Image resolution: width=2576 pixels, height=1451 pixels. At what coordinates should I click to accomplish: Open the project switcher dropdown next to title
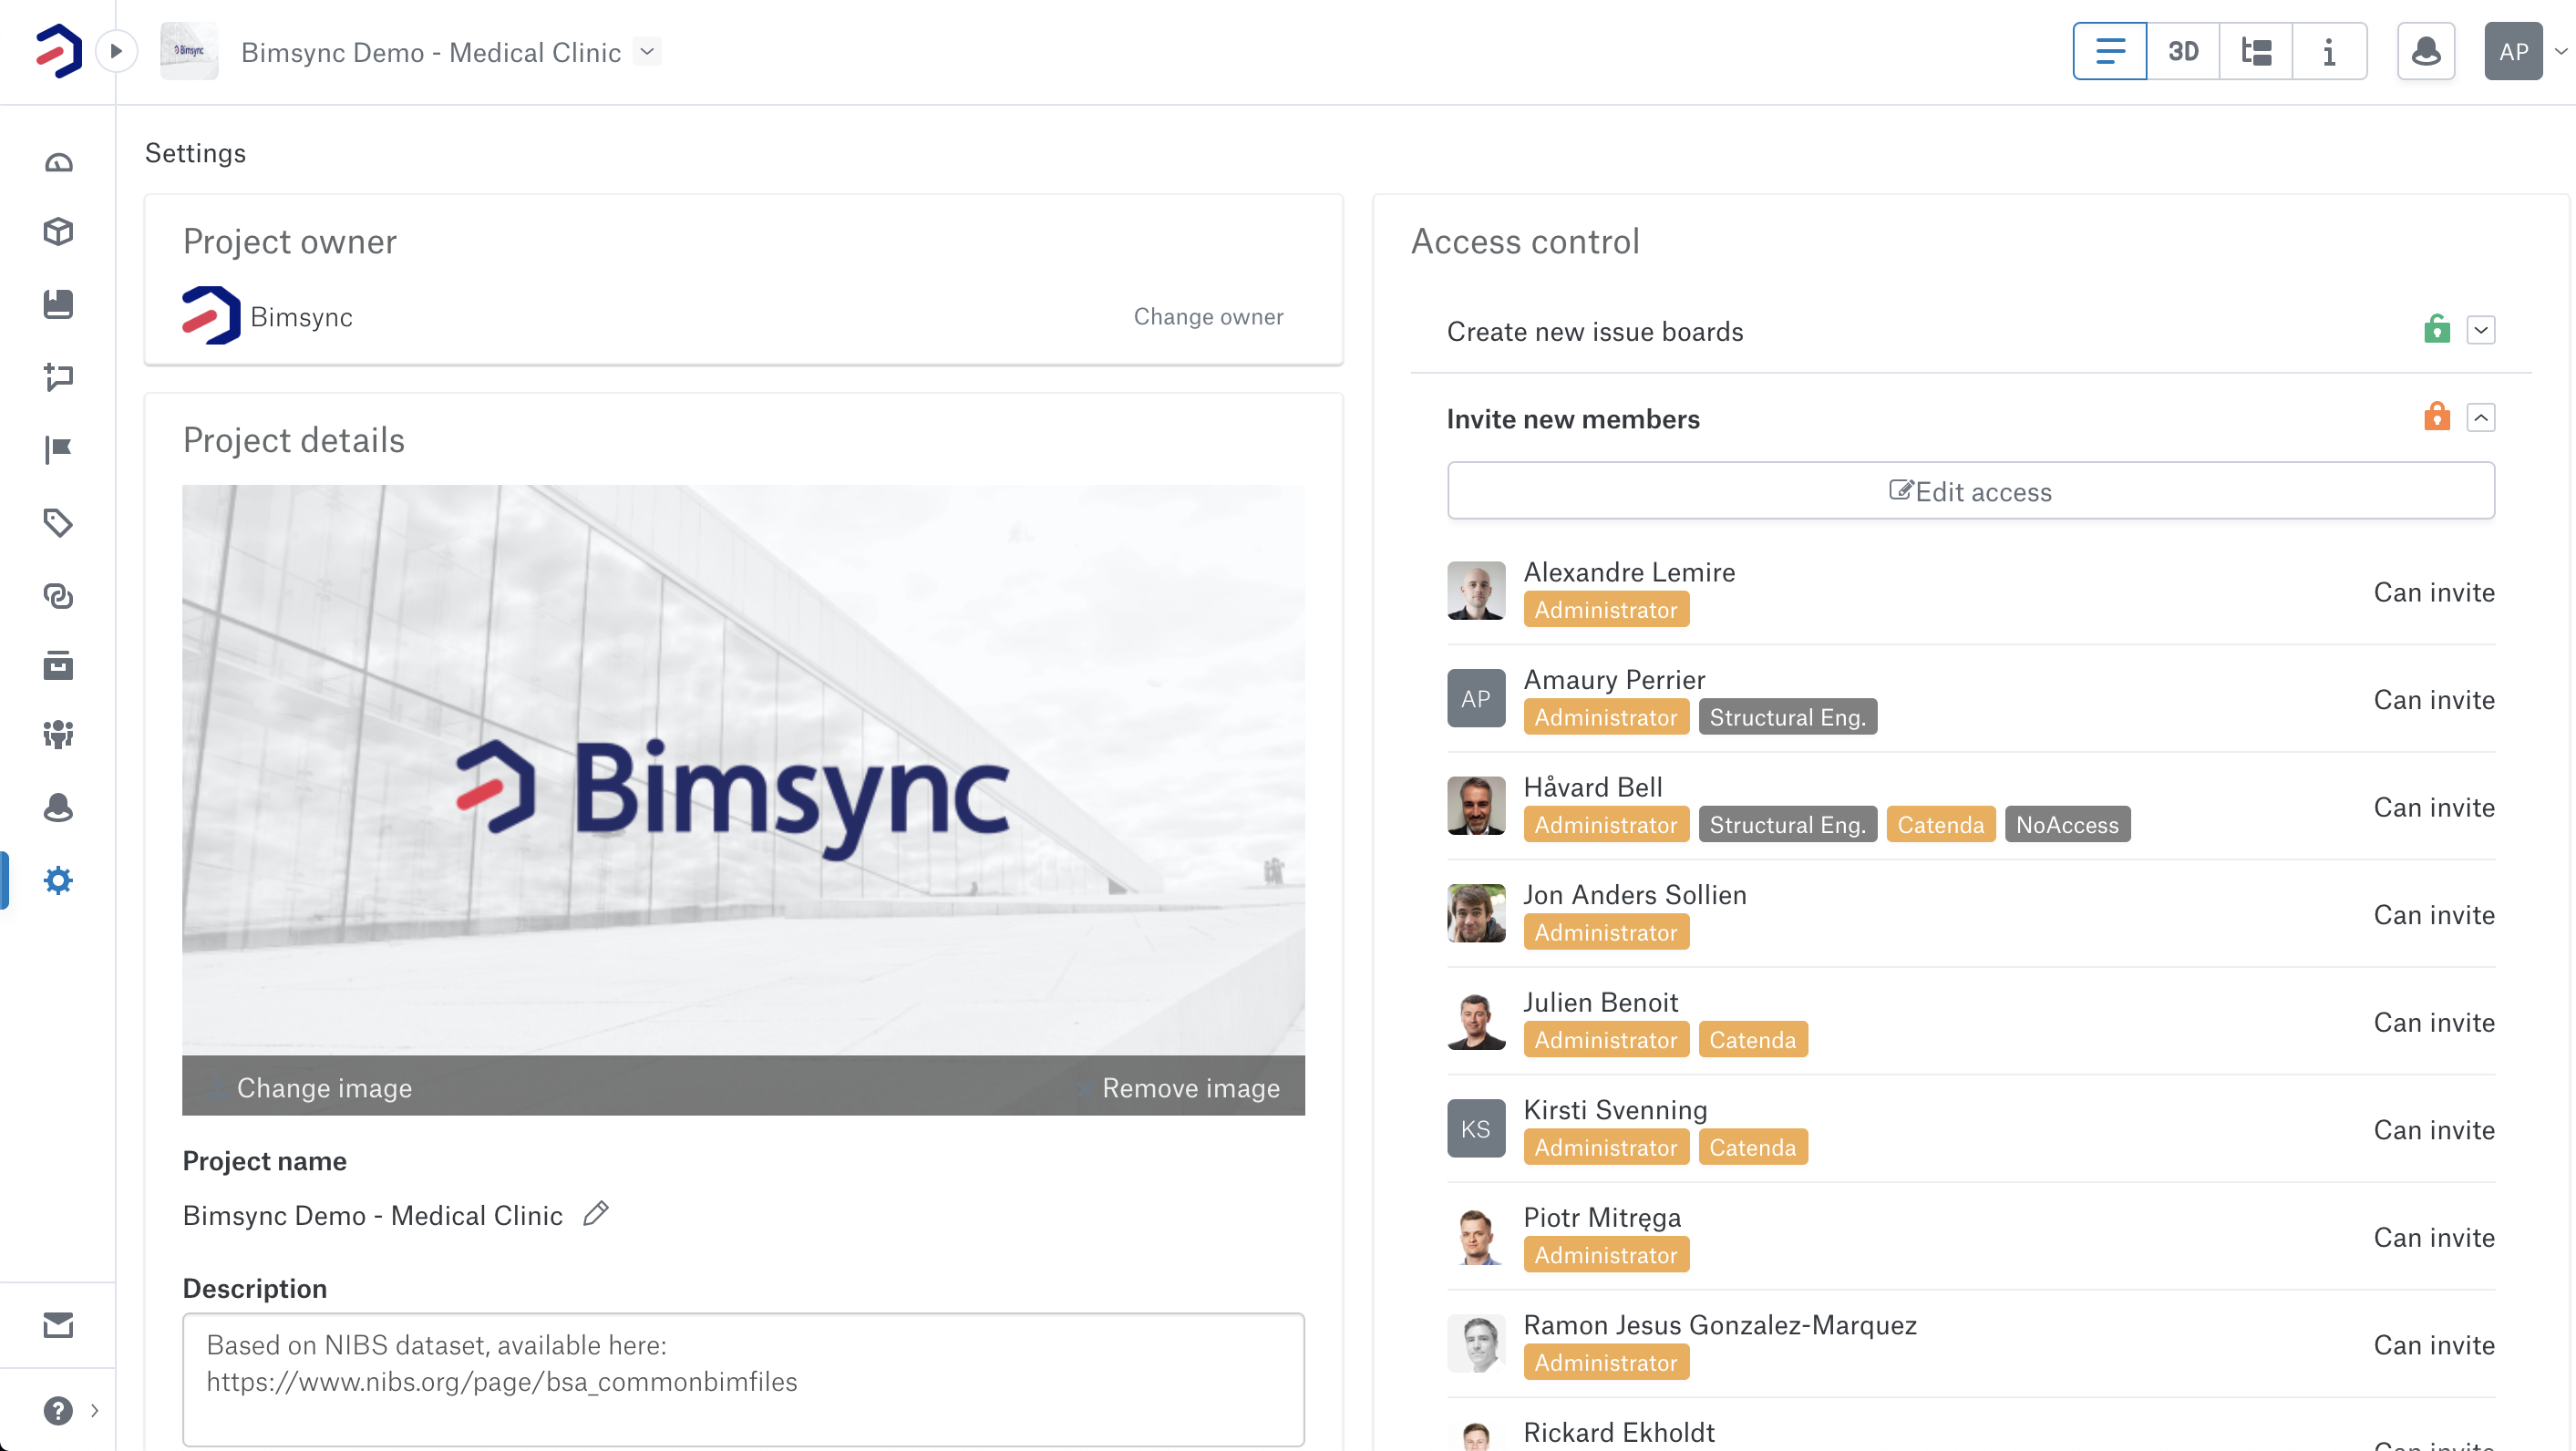[648, 51]
